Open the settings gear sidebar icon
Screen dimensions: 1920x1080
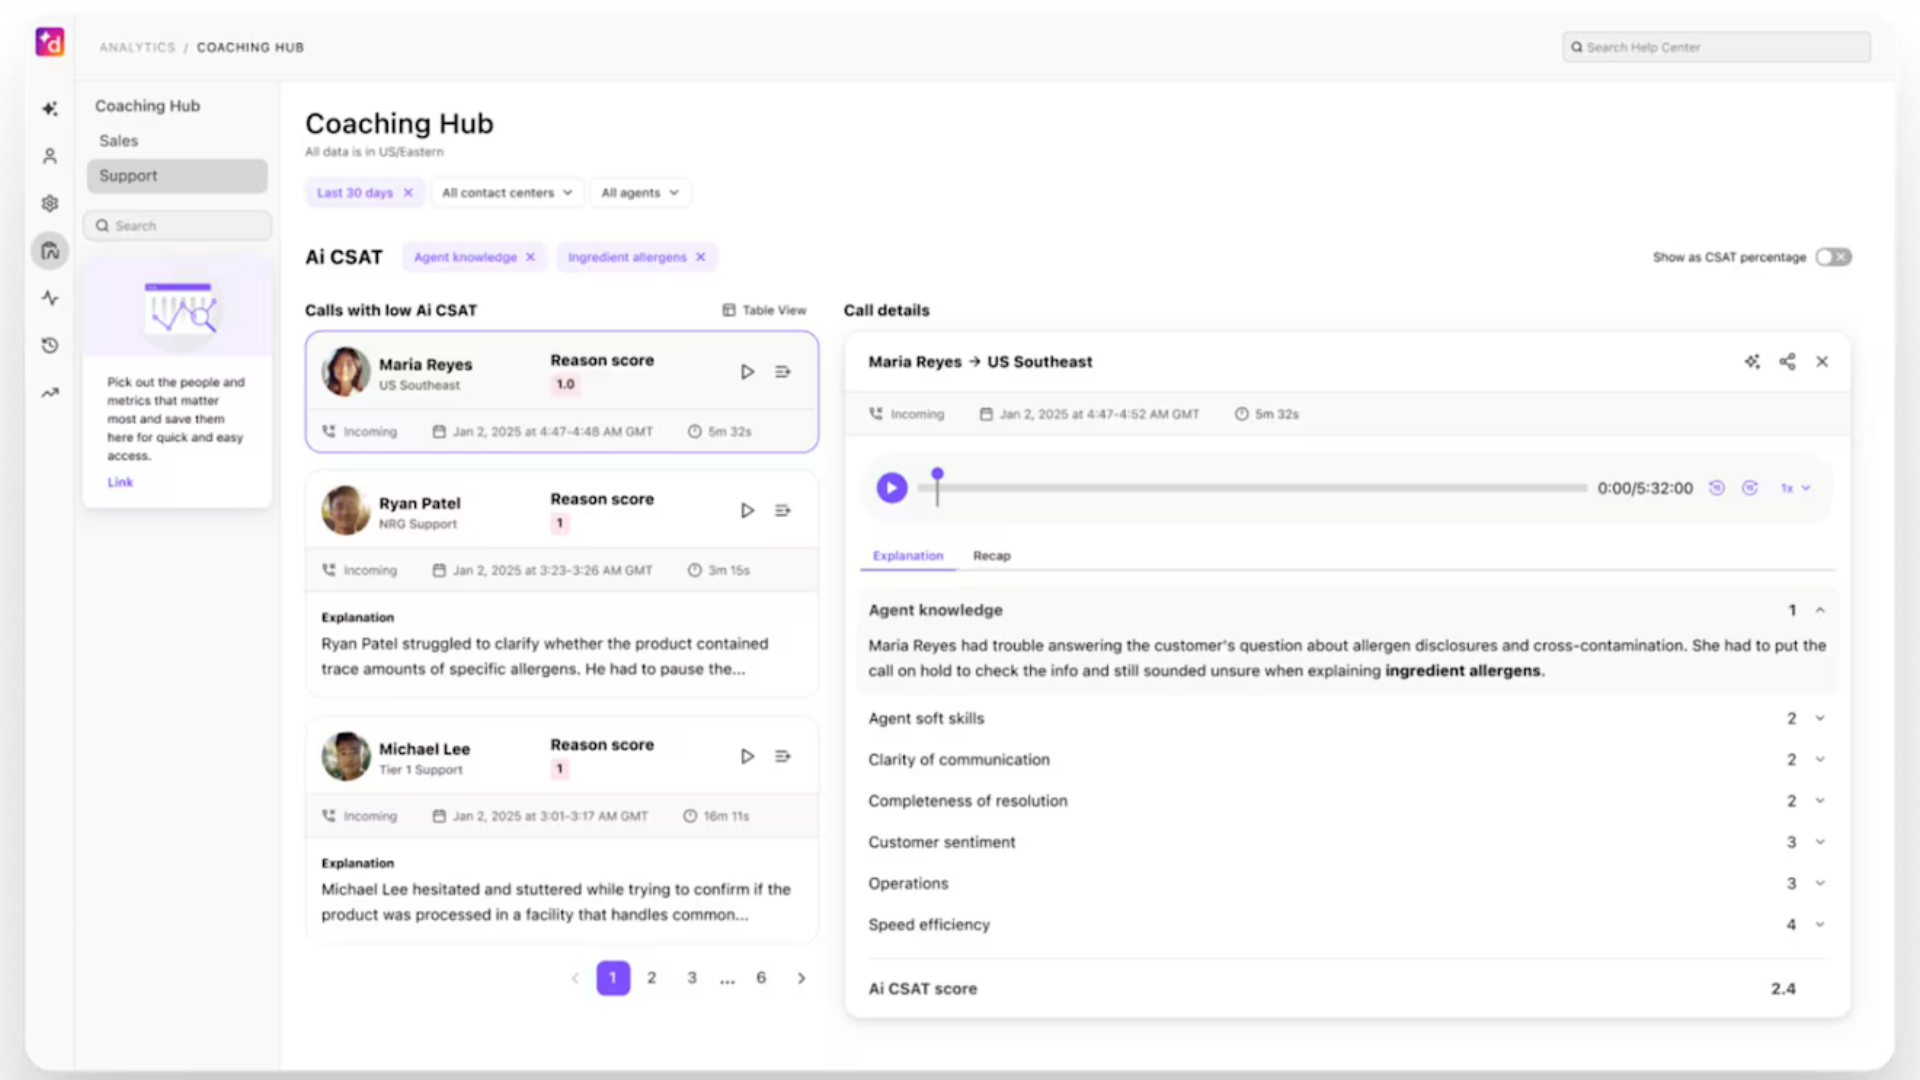click(50, 203)
